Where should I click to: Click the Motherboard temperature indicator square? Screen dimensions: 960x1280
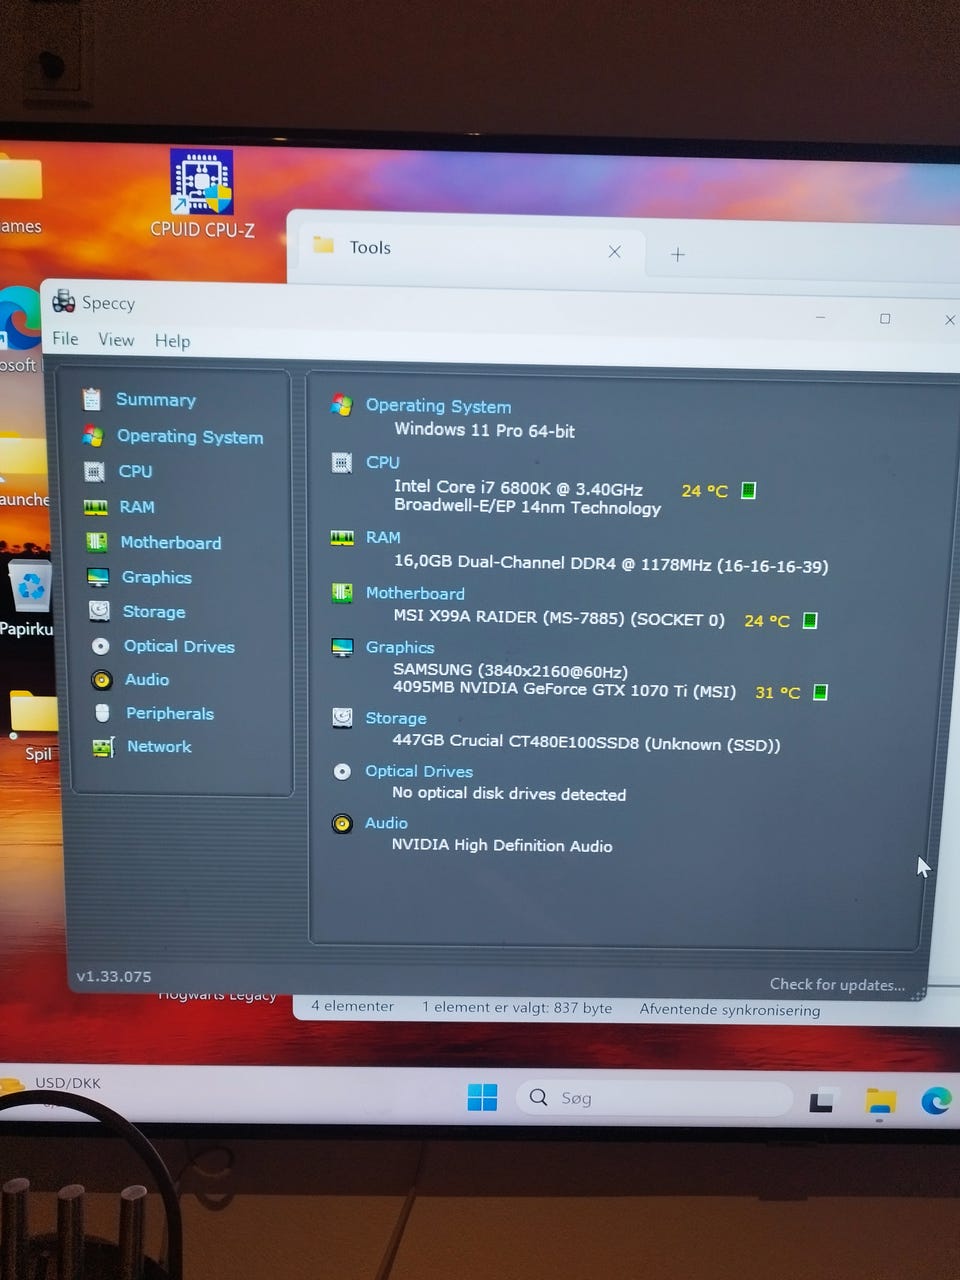[810, 620]
